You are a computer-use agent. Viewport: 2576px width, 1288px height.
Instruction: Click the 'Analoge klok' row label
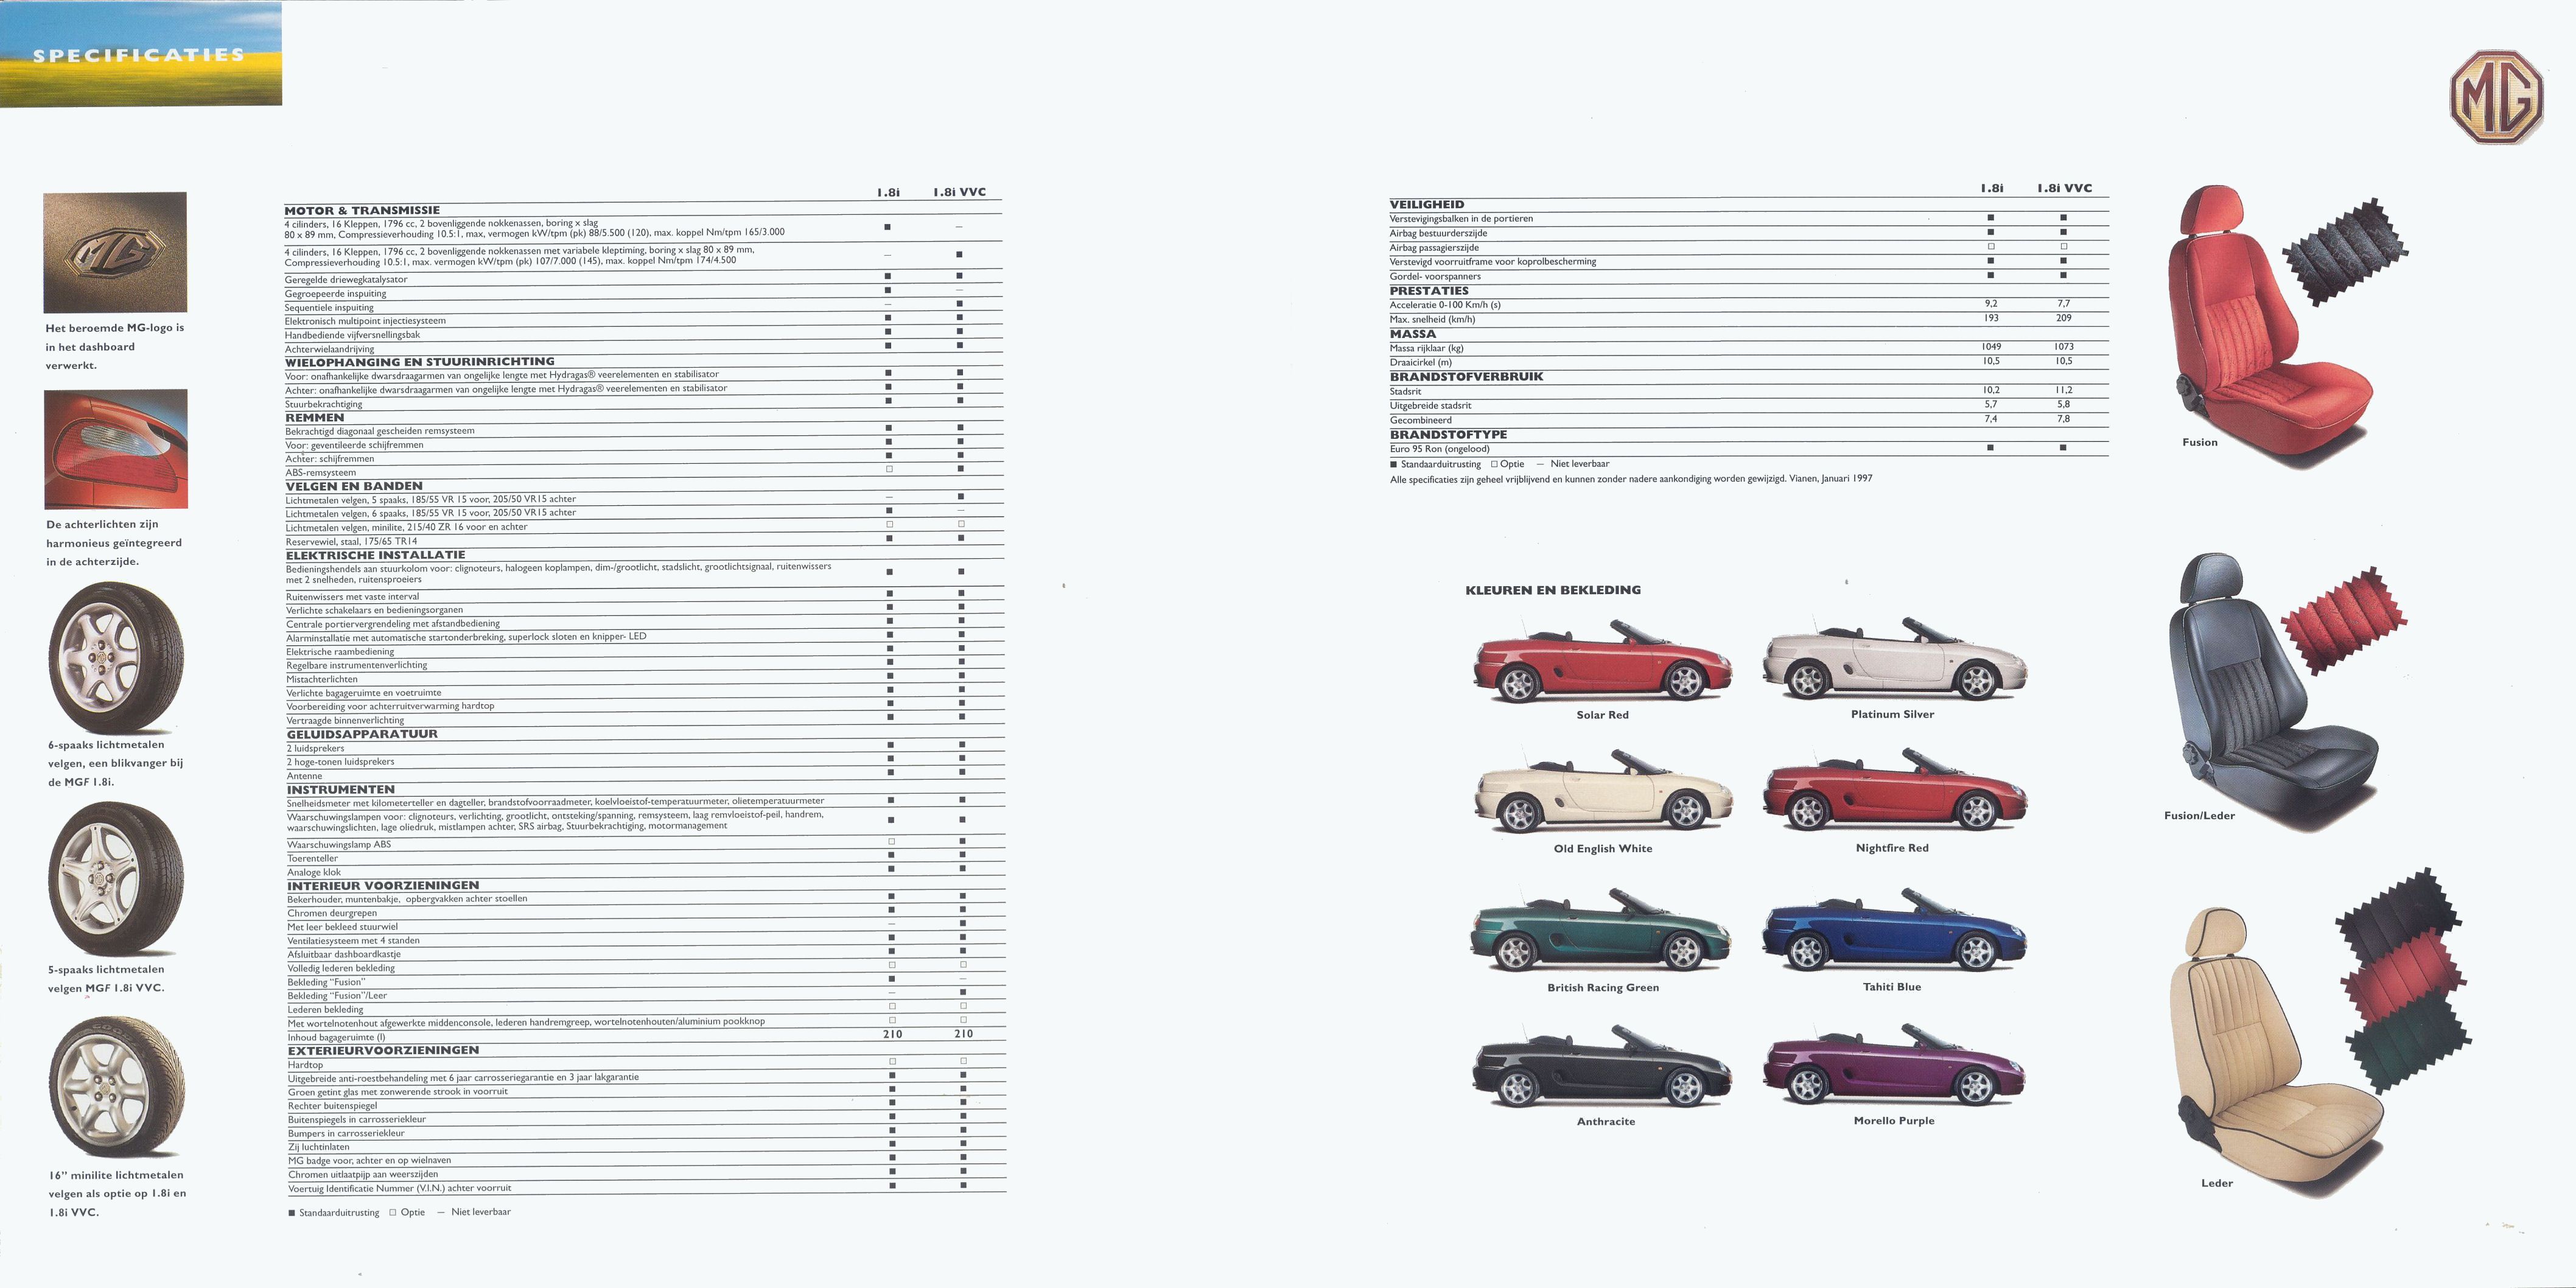click(314, 872)
